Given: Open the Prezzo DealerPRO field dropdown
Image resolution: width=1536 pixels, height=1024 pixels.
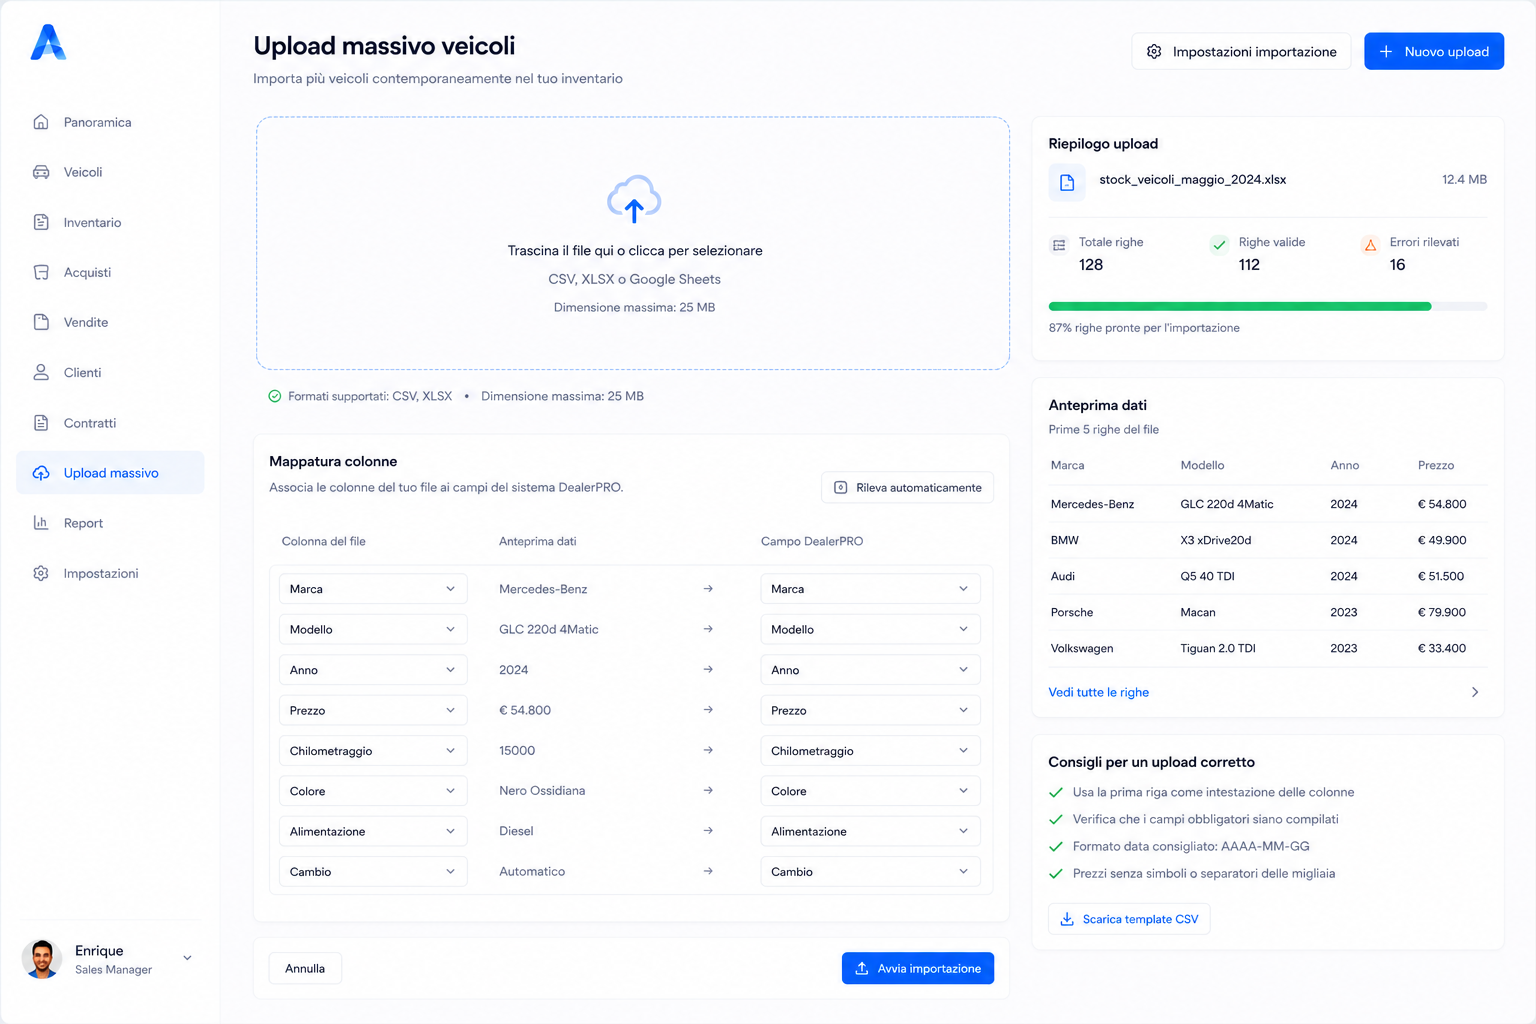Looking at the screenshot, I should (x=870, y=710).
